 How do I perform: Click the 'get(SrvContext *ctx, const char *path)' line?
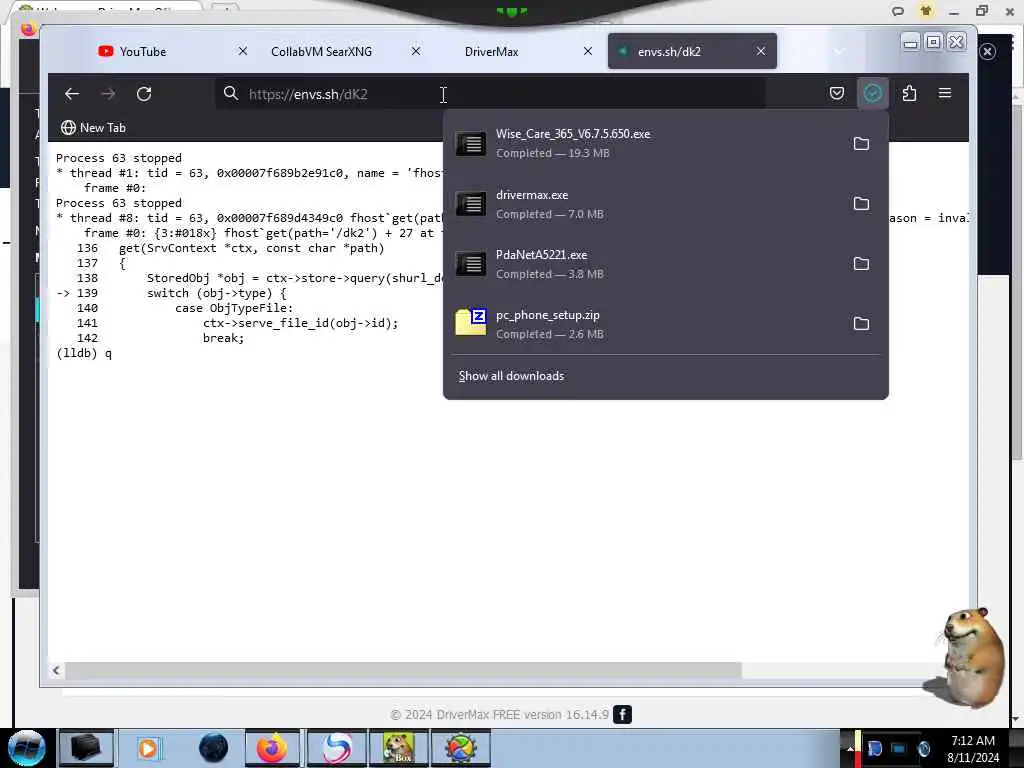tap(251, 248)
